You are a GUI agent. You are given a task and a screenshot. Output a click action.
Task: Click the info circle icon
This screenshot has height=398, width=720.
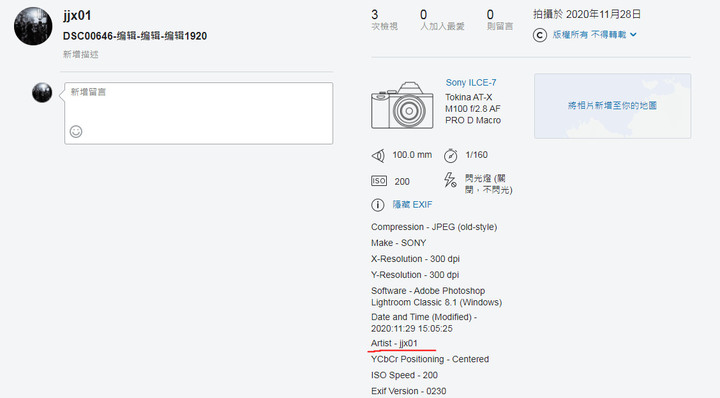coord(377,205)
